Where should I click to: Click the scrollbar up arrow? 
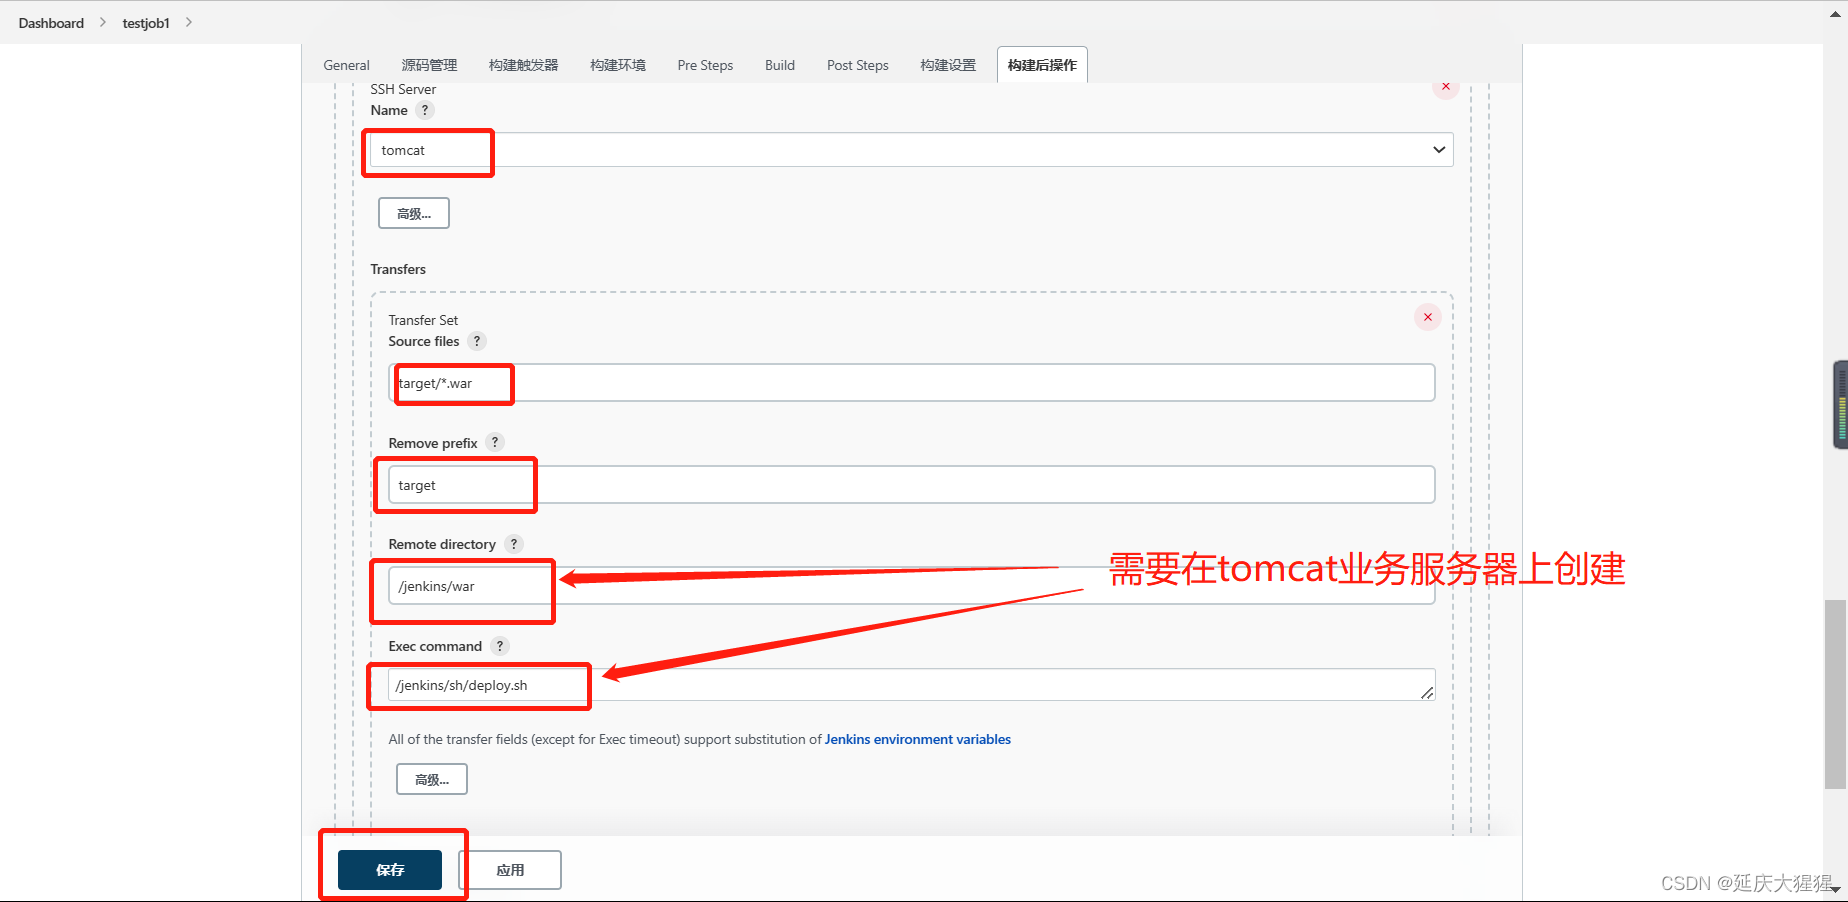tap(1835, 13)
